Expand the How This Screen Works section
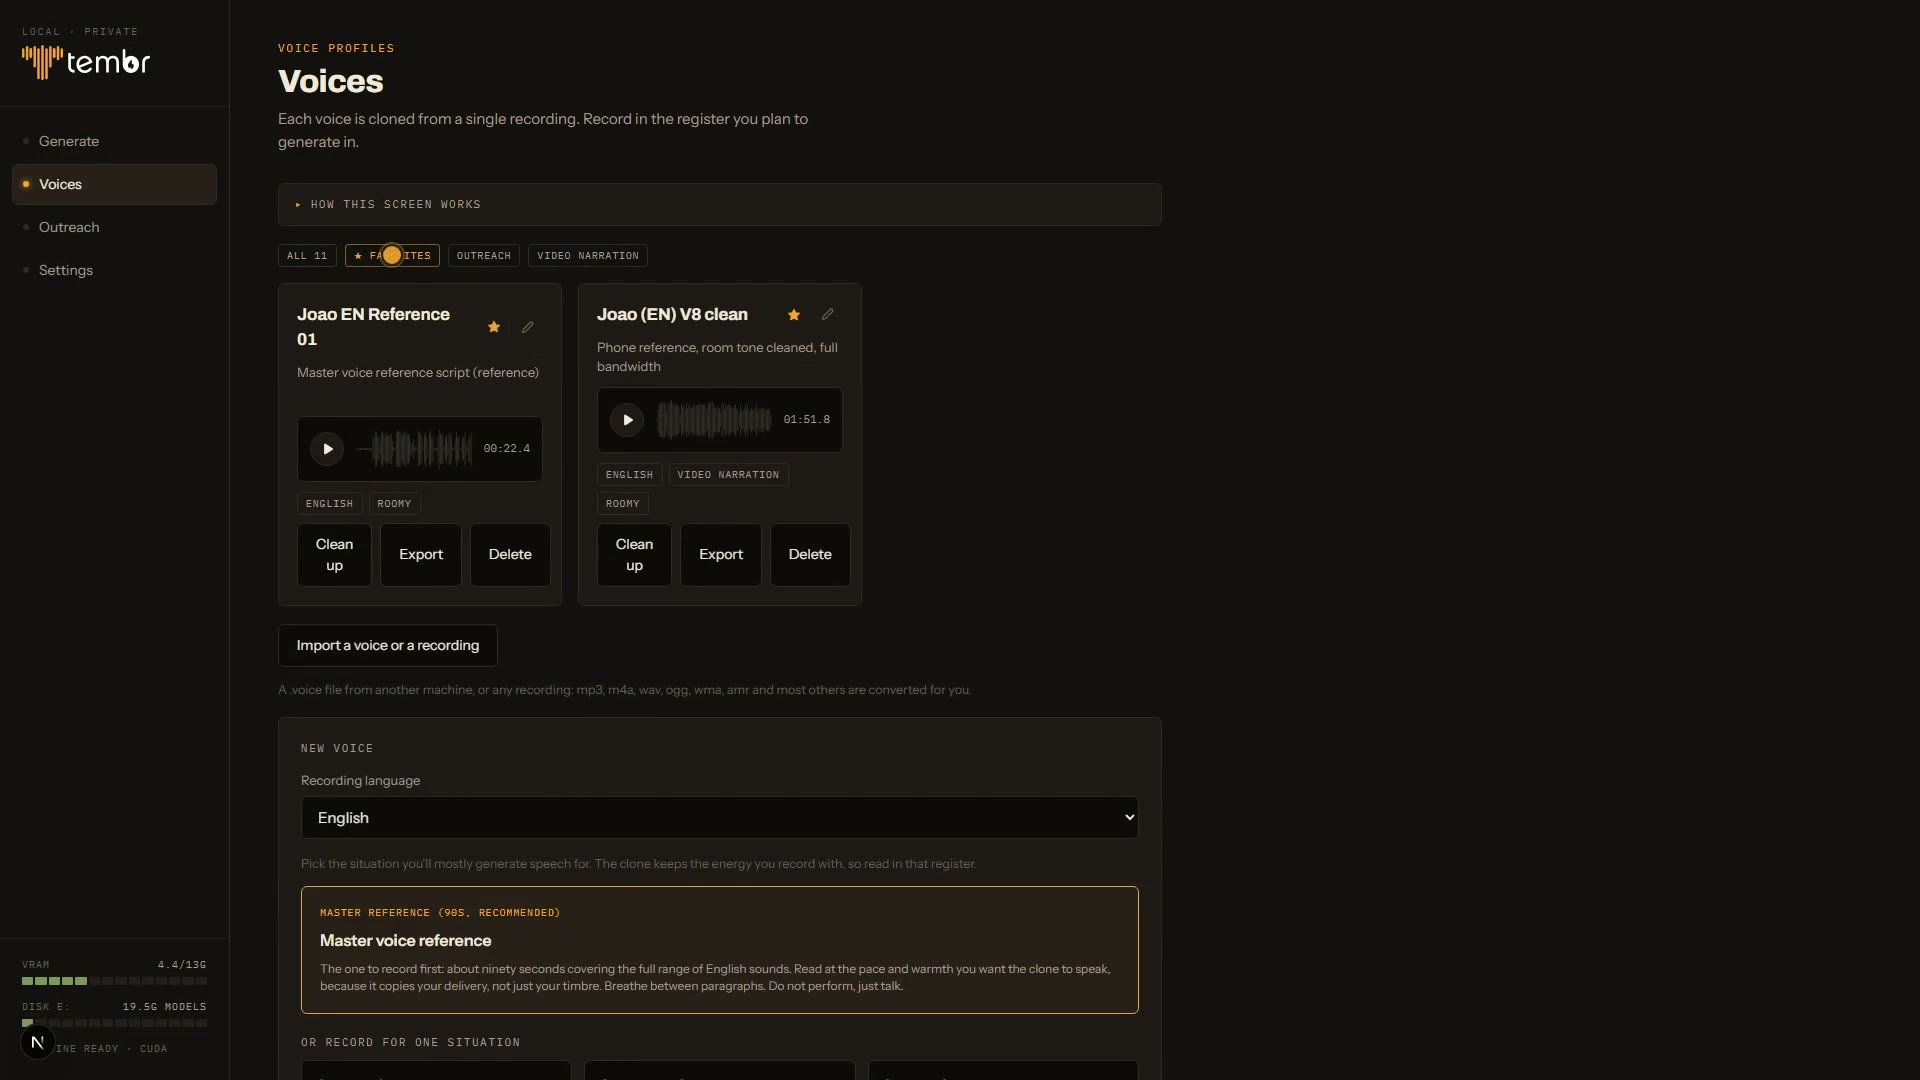1920x1080 pixels. (719, 205)
